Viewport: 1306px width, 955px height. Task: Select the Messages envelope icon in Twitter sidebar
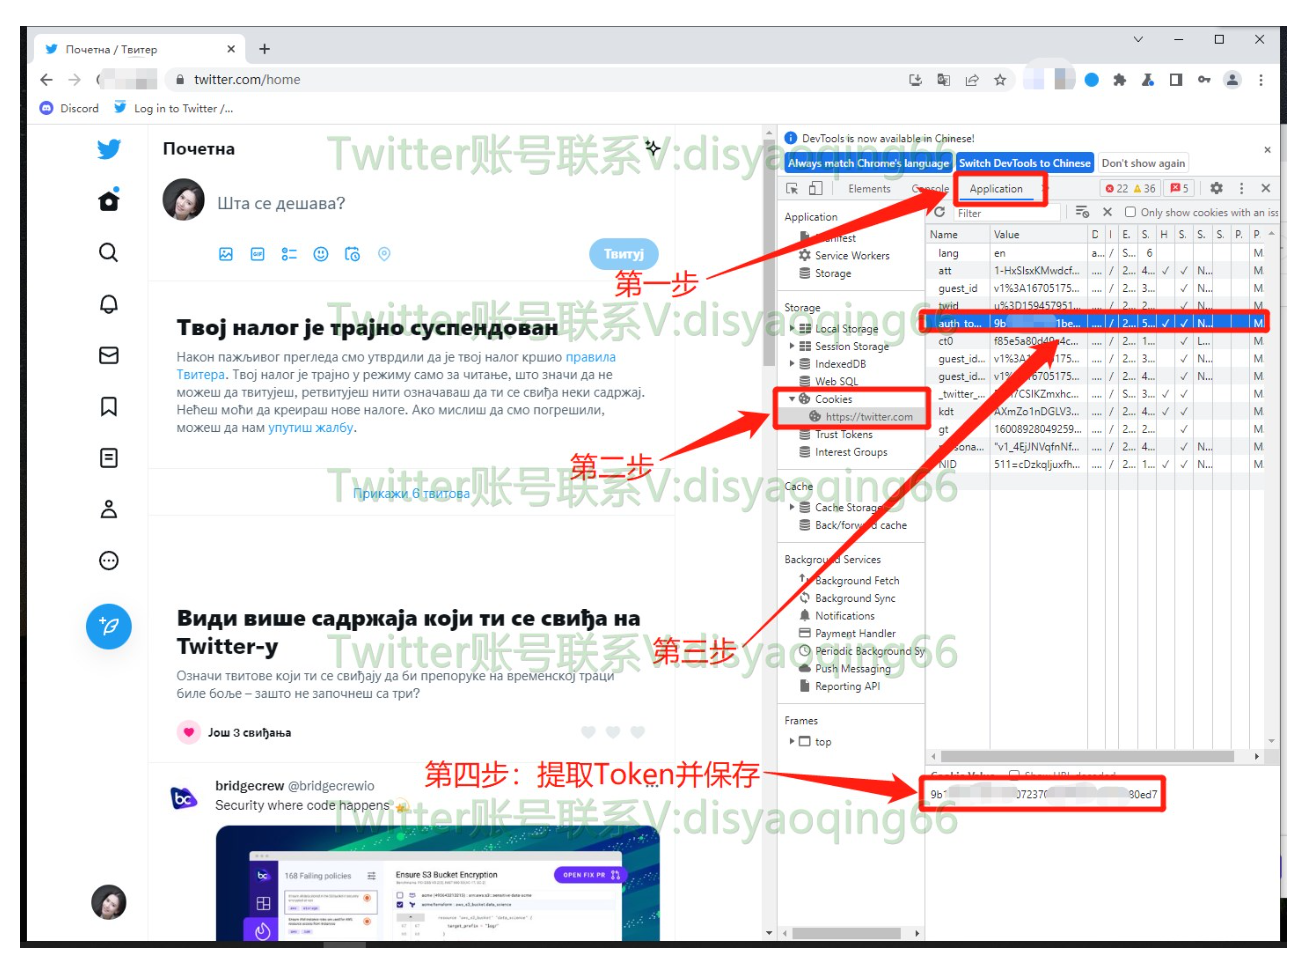[x=109, y=357]
